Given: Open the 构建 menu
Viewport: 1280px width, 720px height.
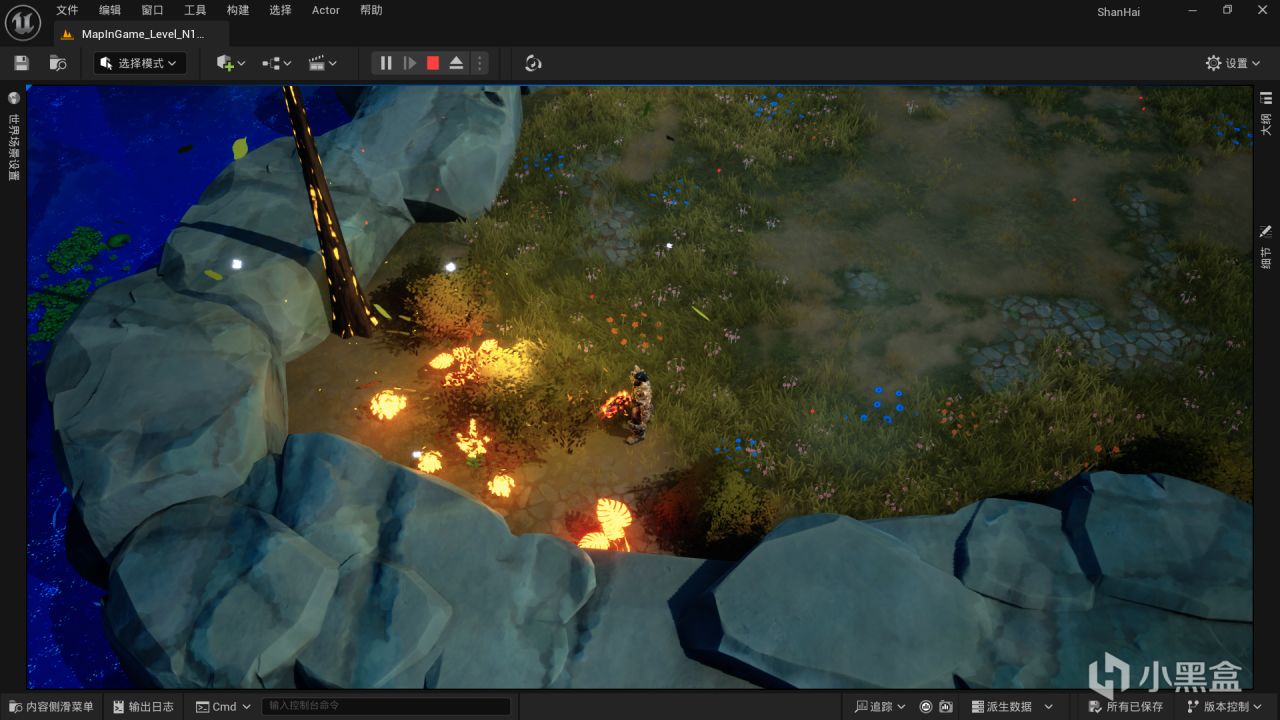Looking at the screenshot, I should click(238, 10).
